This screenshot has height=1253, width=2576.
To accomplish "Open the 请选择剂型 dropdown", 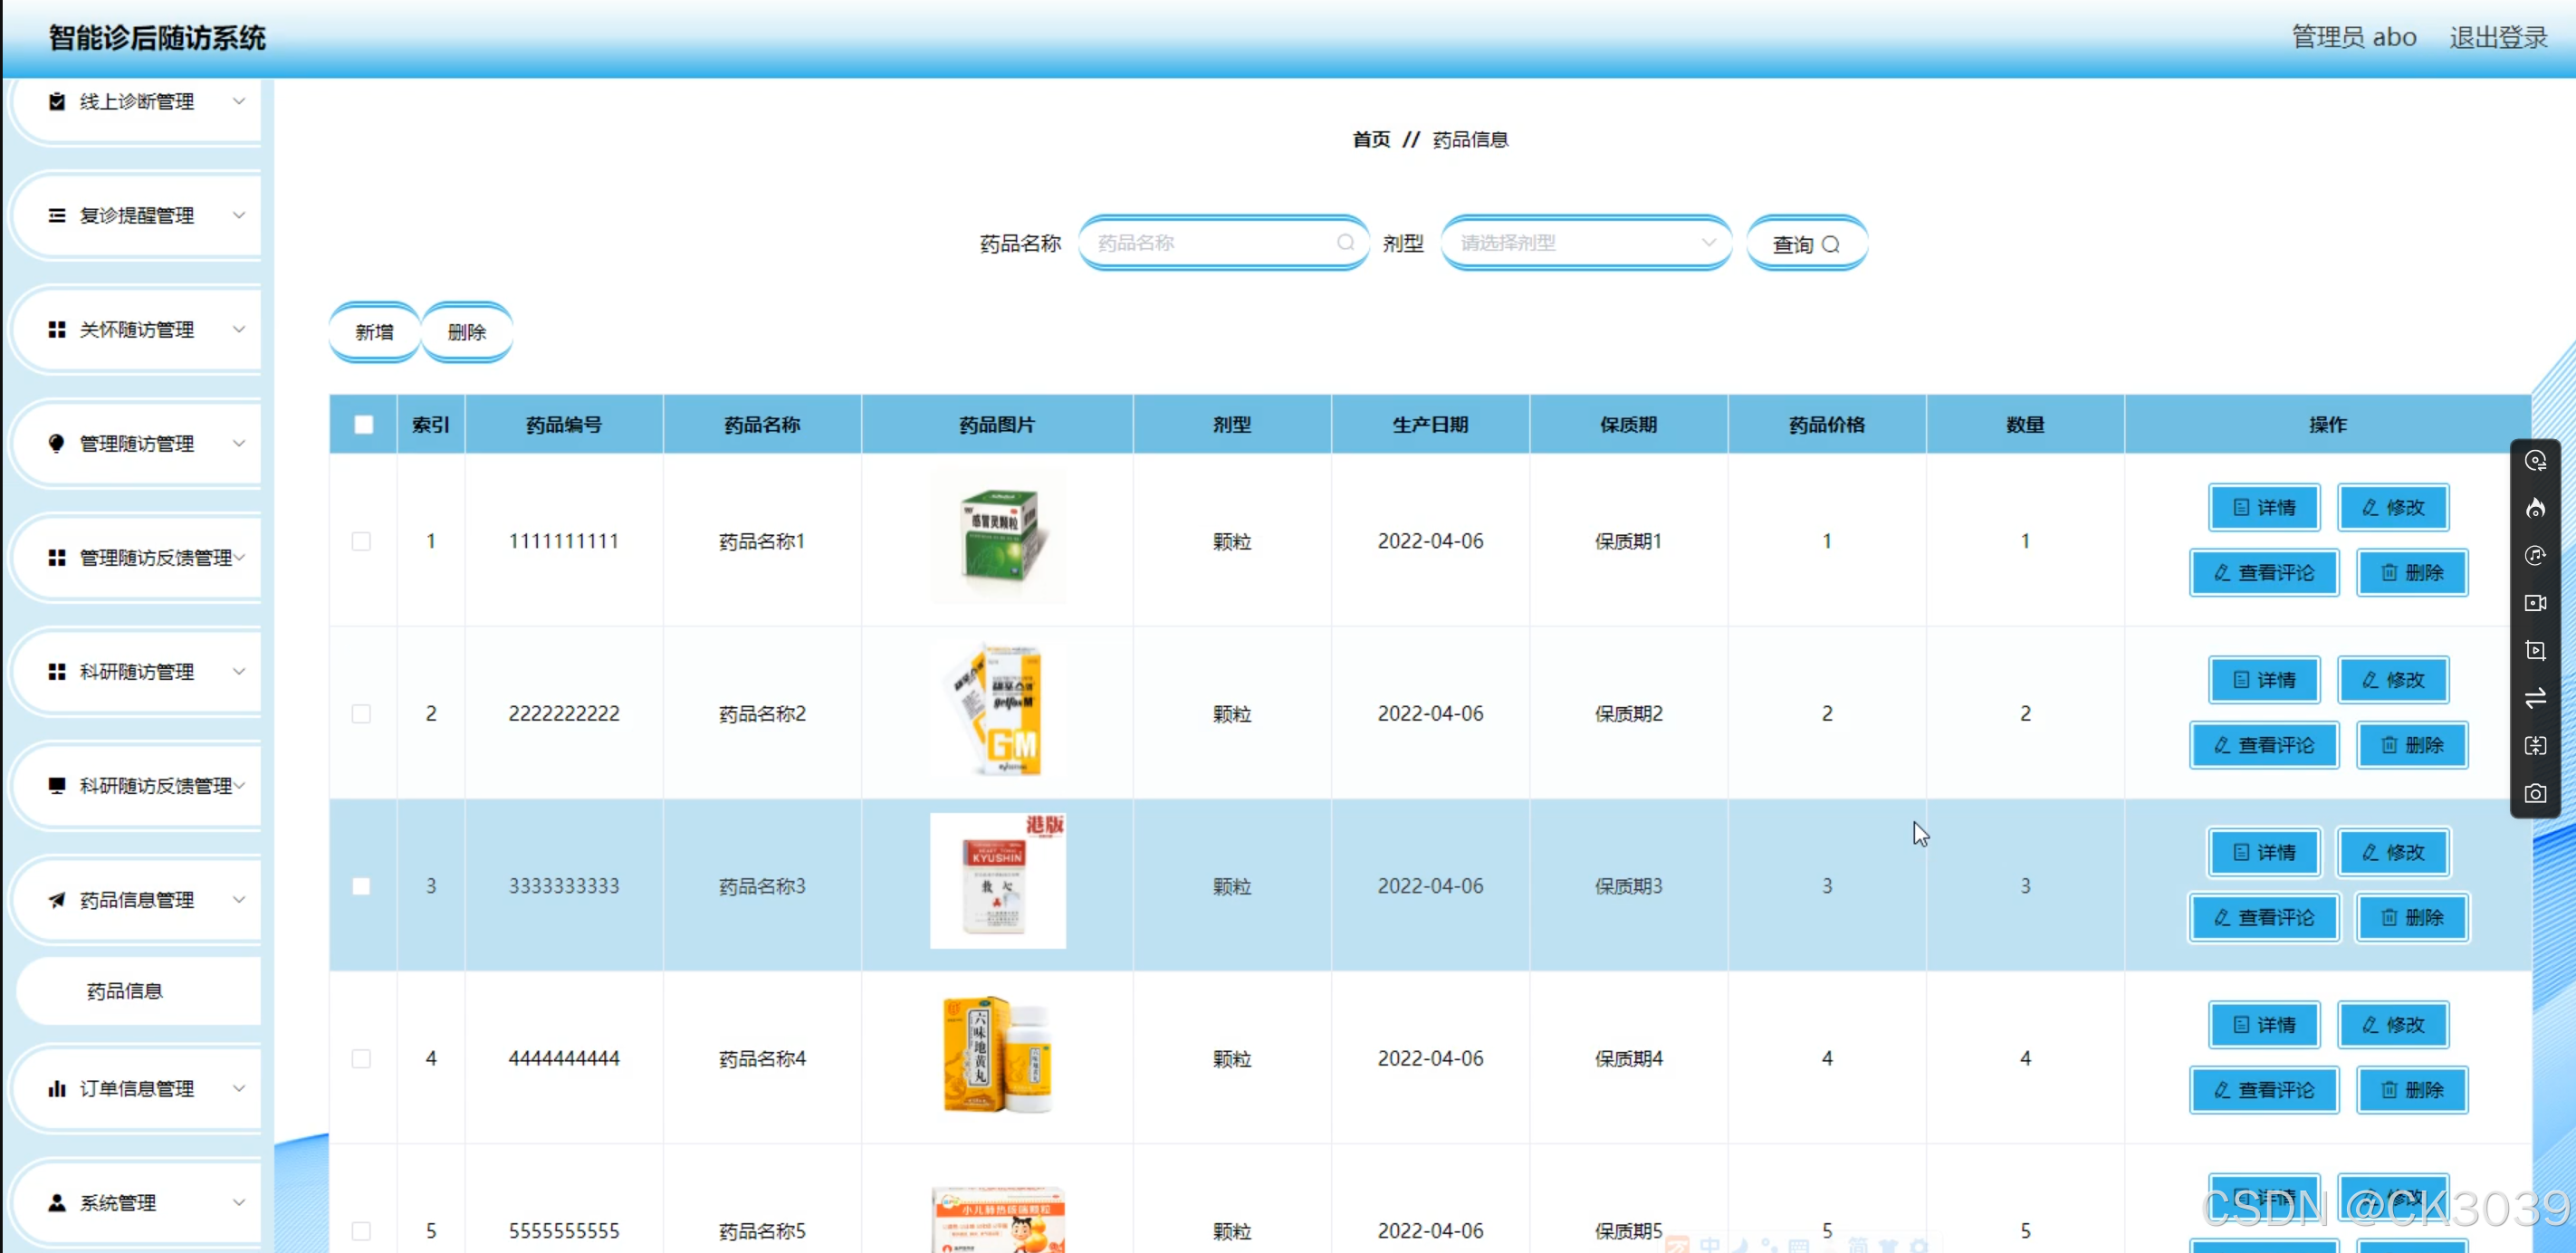I will coord(1586,243).
